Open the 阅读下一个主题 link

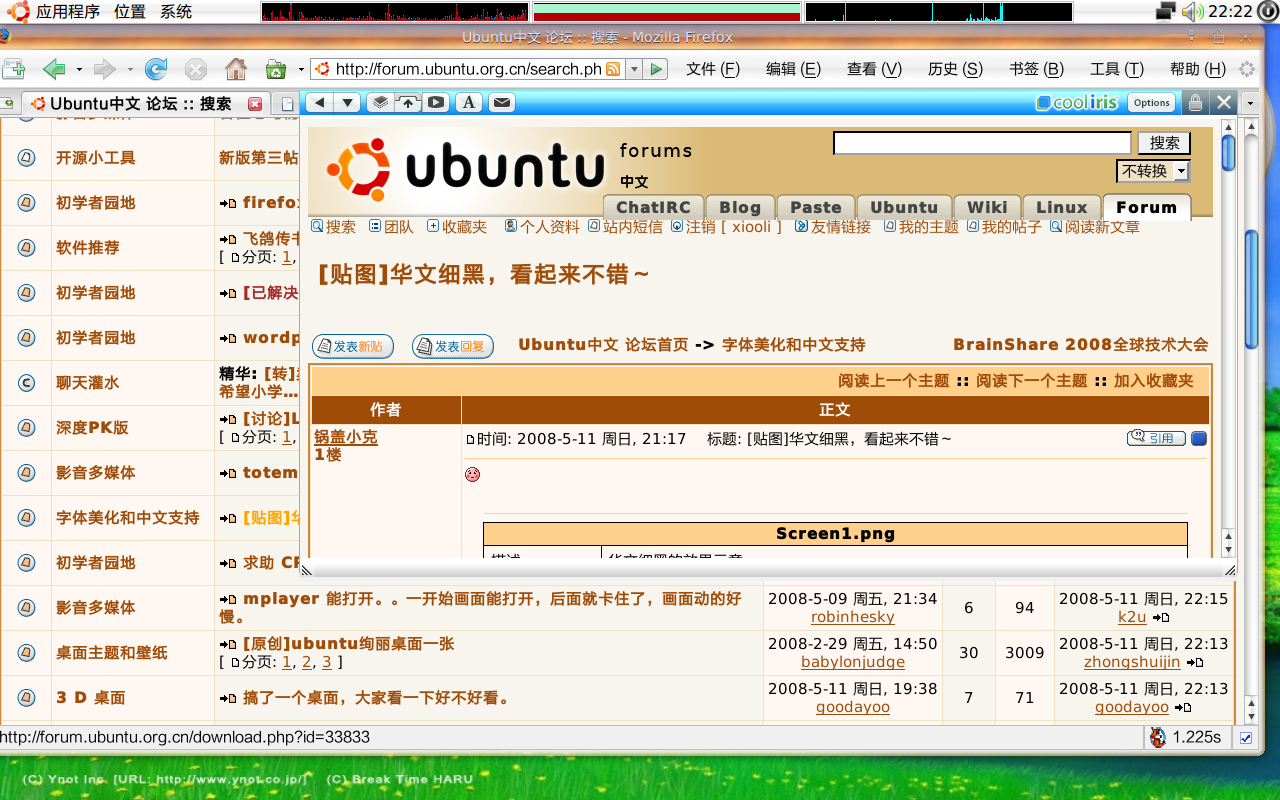click(x=1031, y=380)
